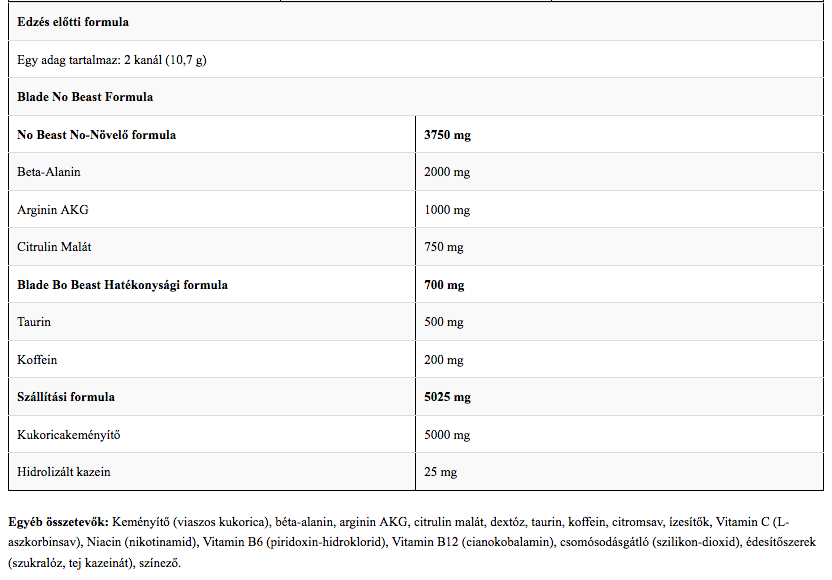Screen dimensions: 832x580
Task: Click the 1000 mg amount
Action: coord(447,210)
